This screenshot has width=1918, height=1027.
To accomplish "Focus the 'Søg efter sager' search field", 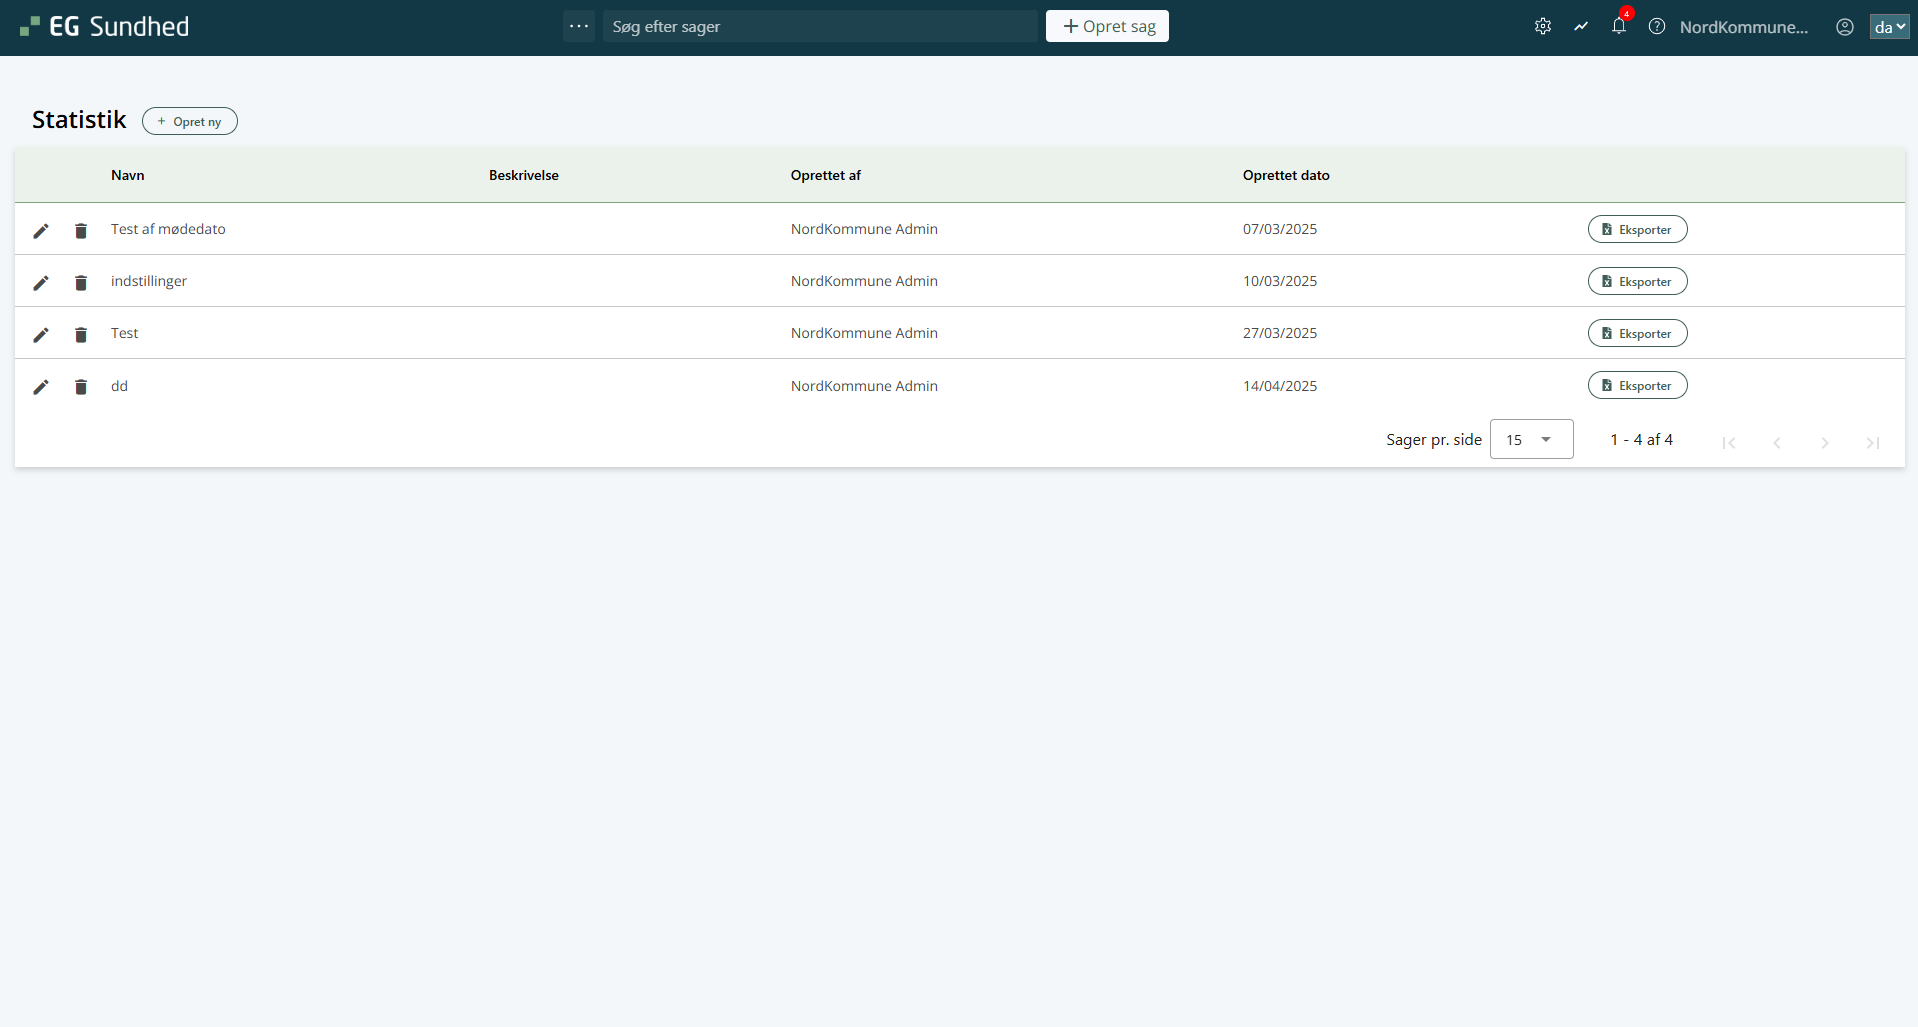I will [820, 27].
